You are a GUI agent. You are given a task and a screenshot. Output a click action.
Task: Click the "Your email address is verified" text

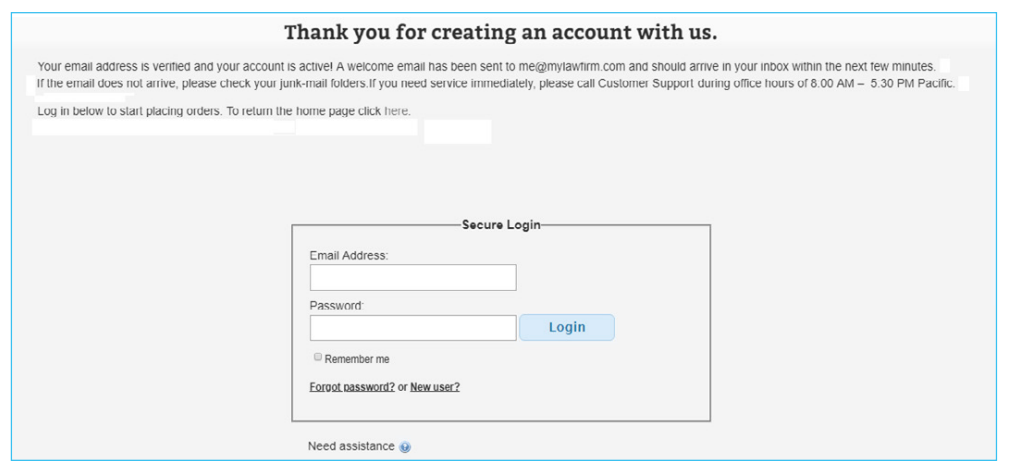pyautogui.click(x=112, y=66)
